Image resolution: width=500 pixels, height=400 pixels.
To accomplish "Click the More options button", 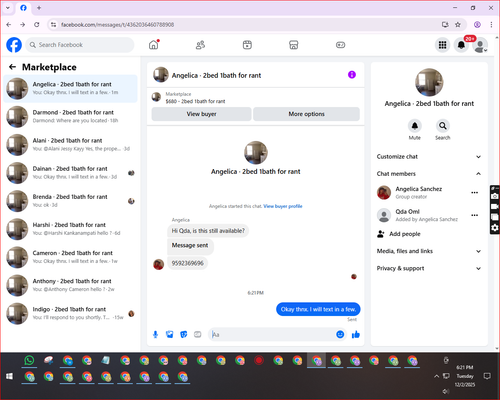I will click(306, 114).
